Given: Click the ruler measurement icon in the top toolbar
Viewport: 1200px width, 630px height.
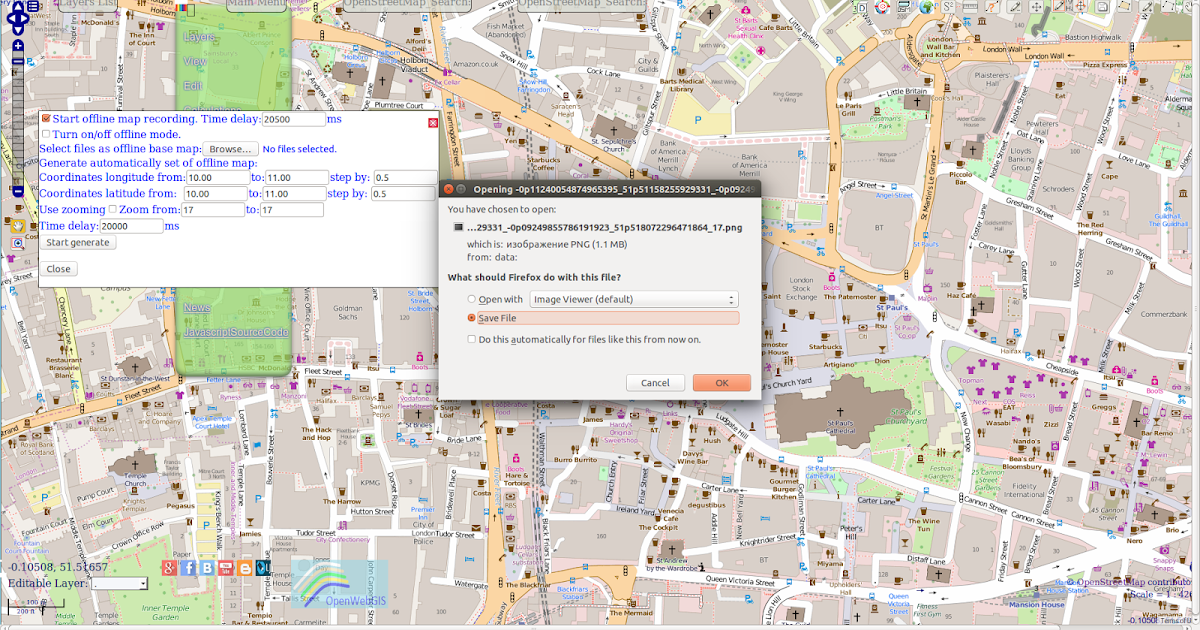Looking at the screenshot, I should click(x=970, y=8).
